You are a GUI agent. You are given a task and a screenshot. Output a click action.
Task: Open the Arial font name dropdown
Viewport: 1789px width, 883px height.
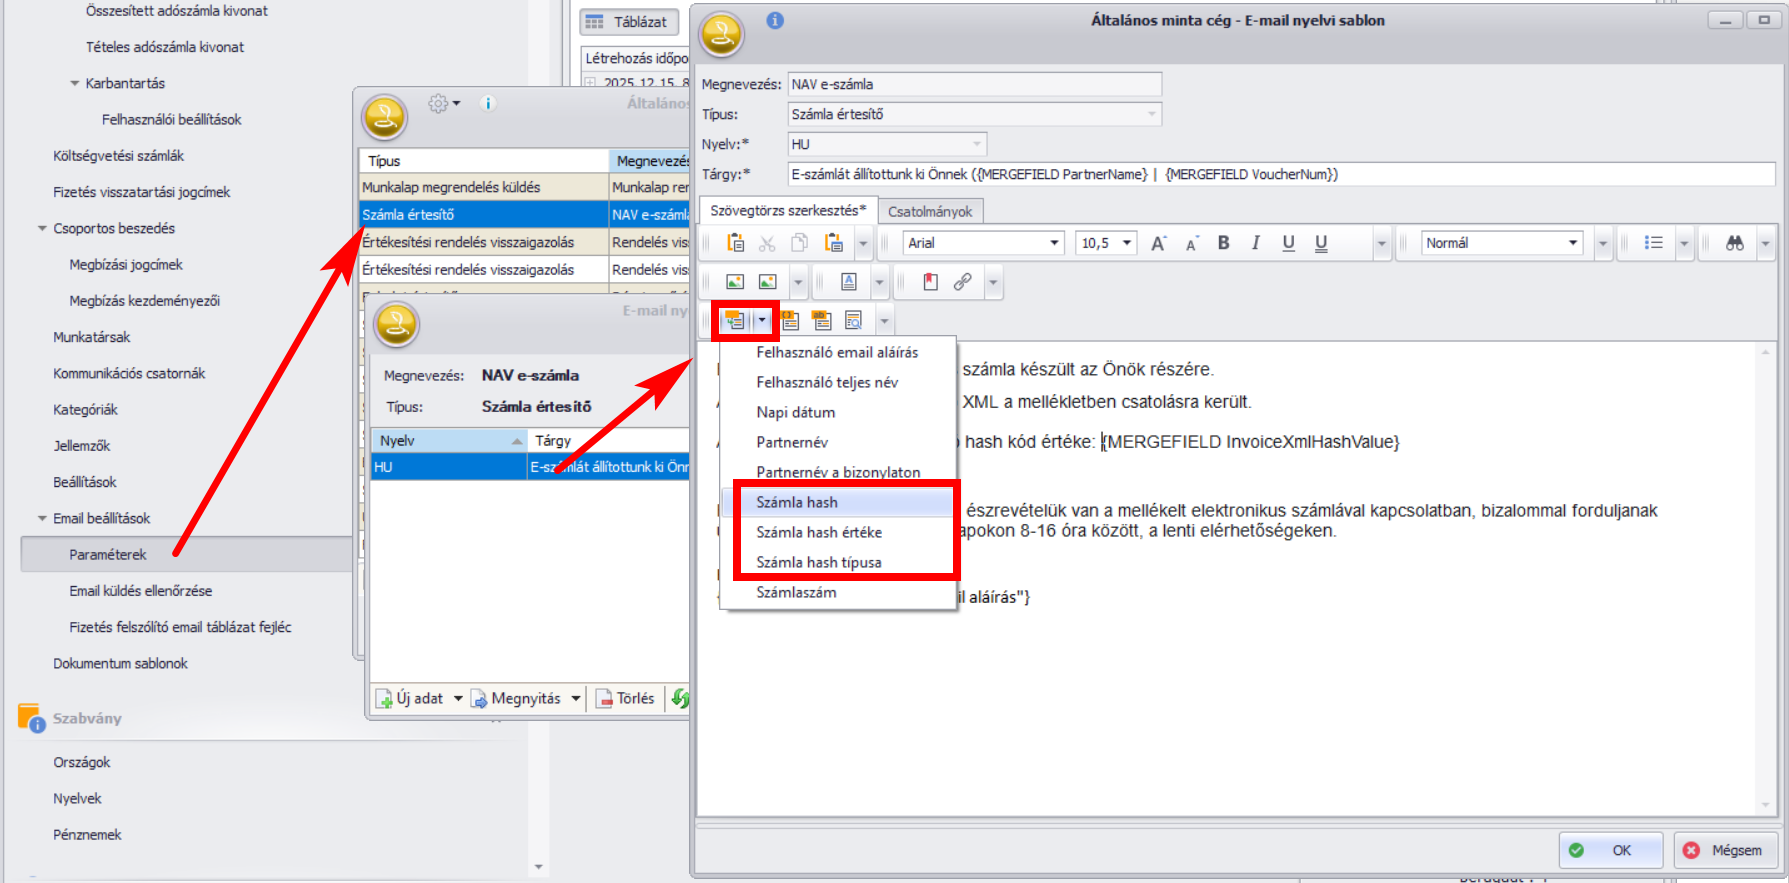1053,243
